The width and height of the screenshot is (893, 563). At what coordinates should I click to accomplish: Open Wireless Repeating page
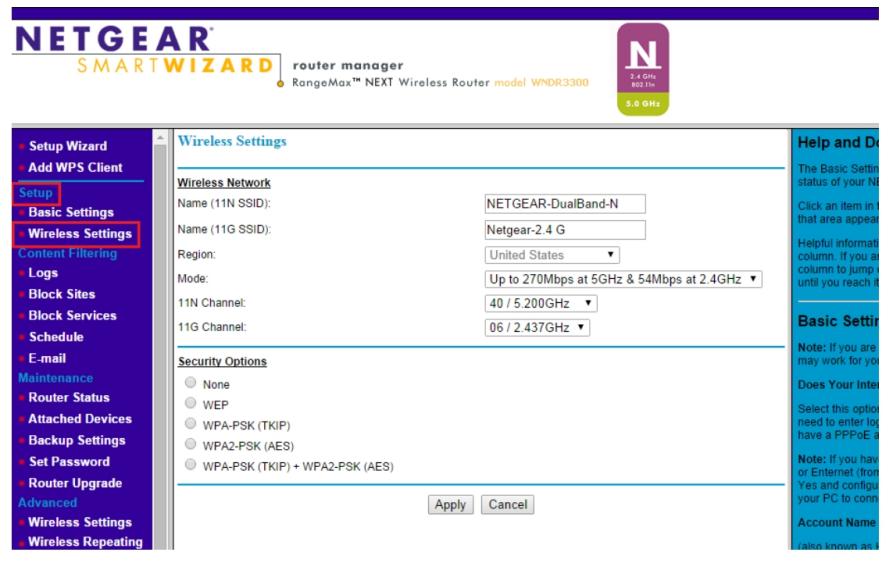click(85, 542)
